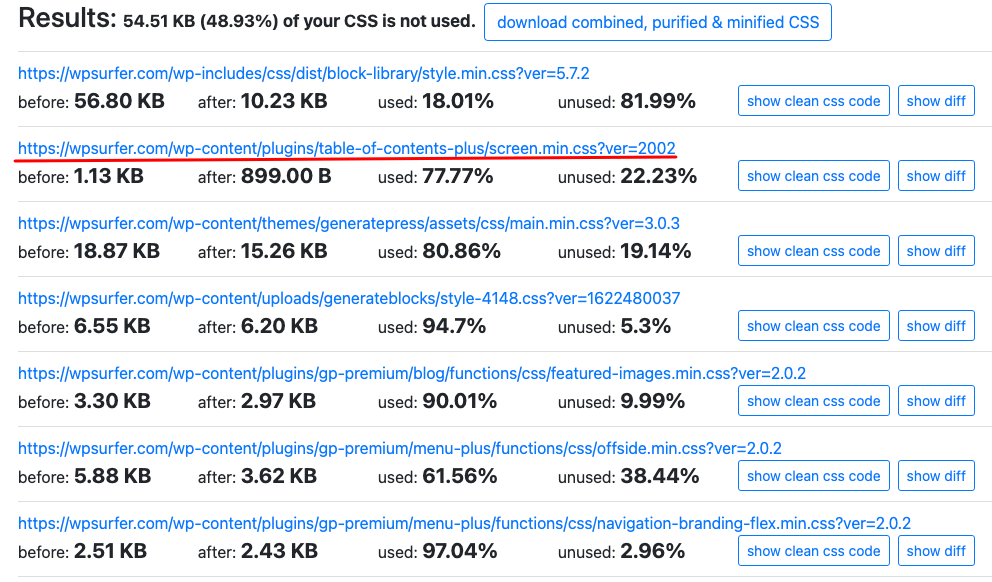
Task: Show diff for featured-images.min.css
Action: (936, 401)
